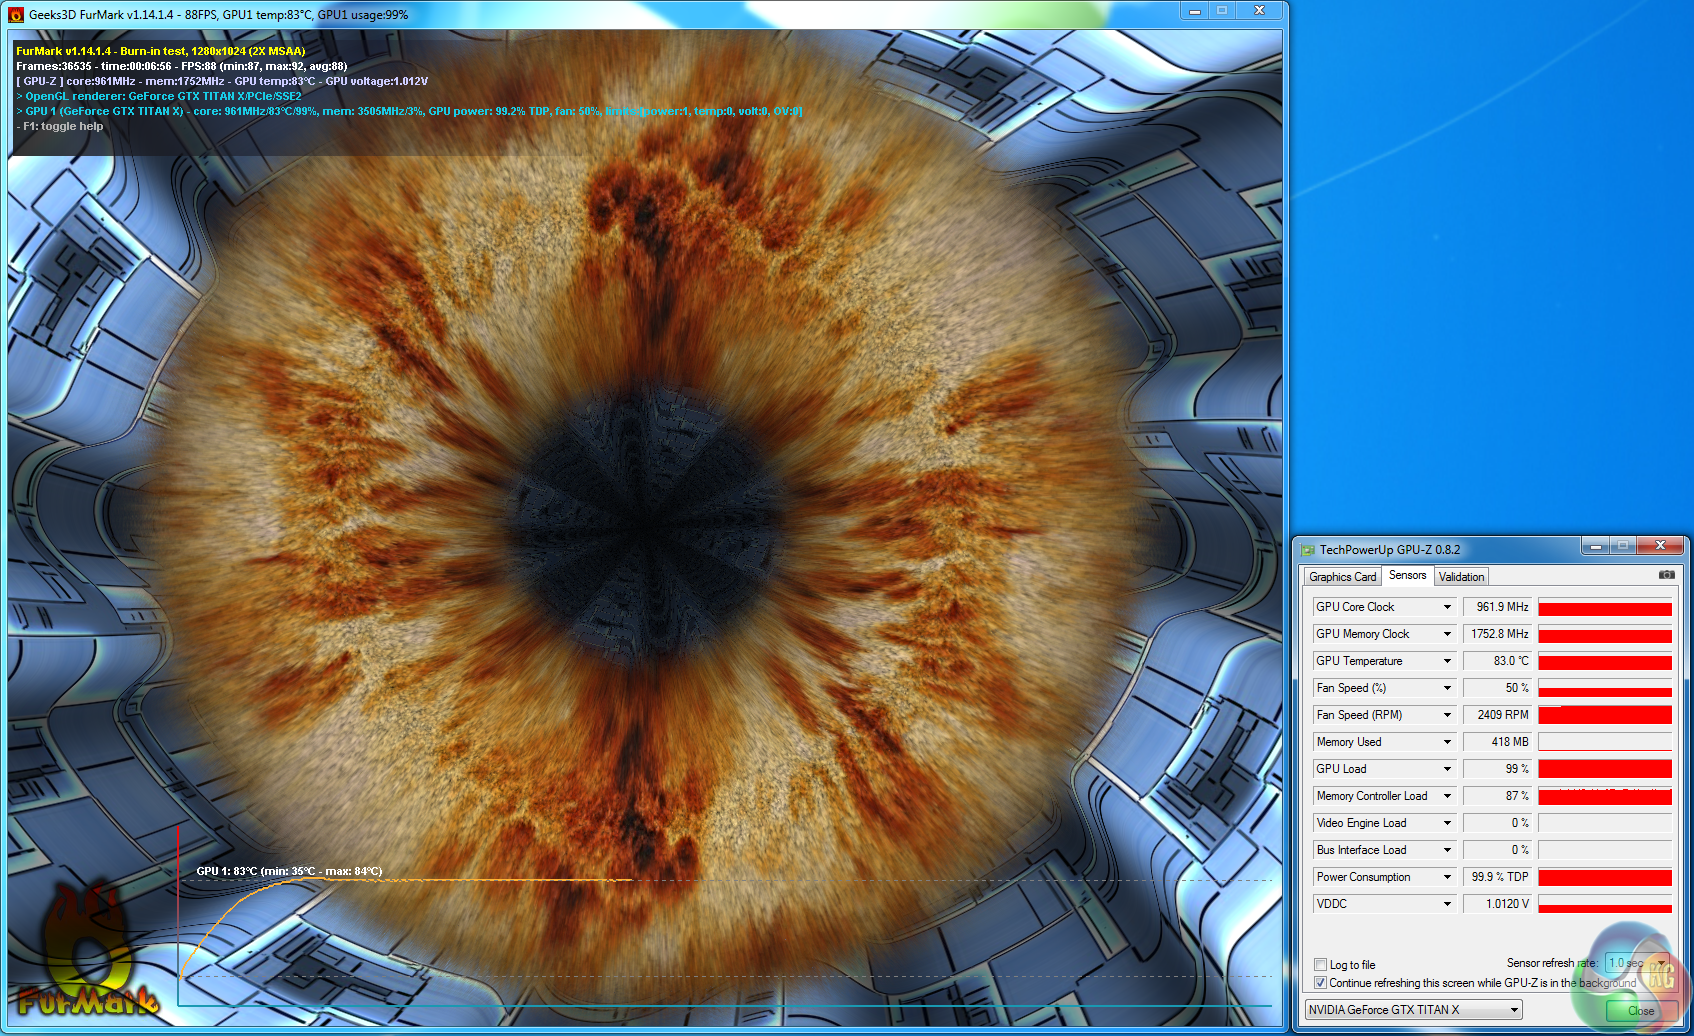Screen dimensions: 1694x1036
Task: Uncheck Continue refreshing in background option
Action: click(1321, 983)
